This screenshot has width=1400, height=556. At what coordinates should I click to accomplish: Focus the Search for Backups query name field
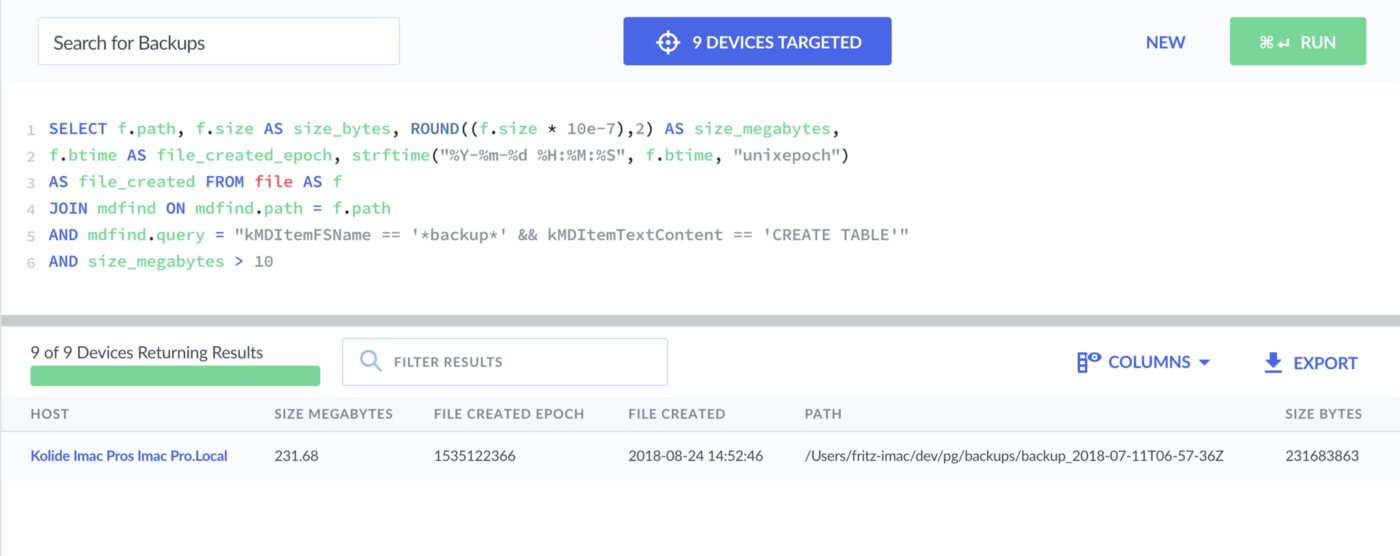[x=218, y=42]
